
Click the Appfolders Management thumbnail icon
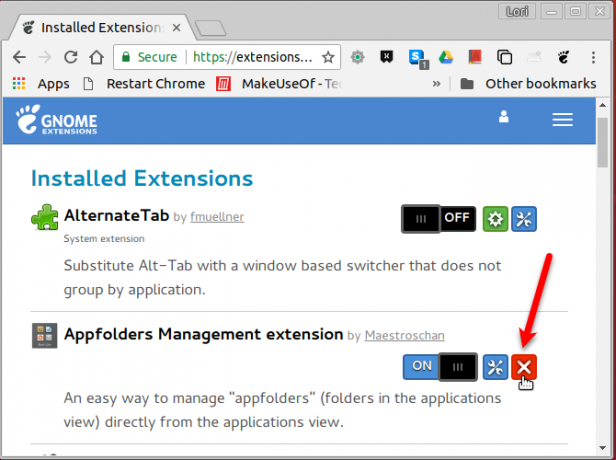tap(44, 335)
